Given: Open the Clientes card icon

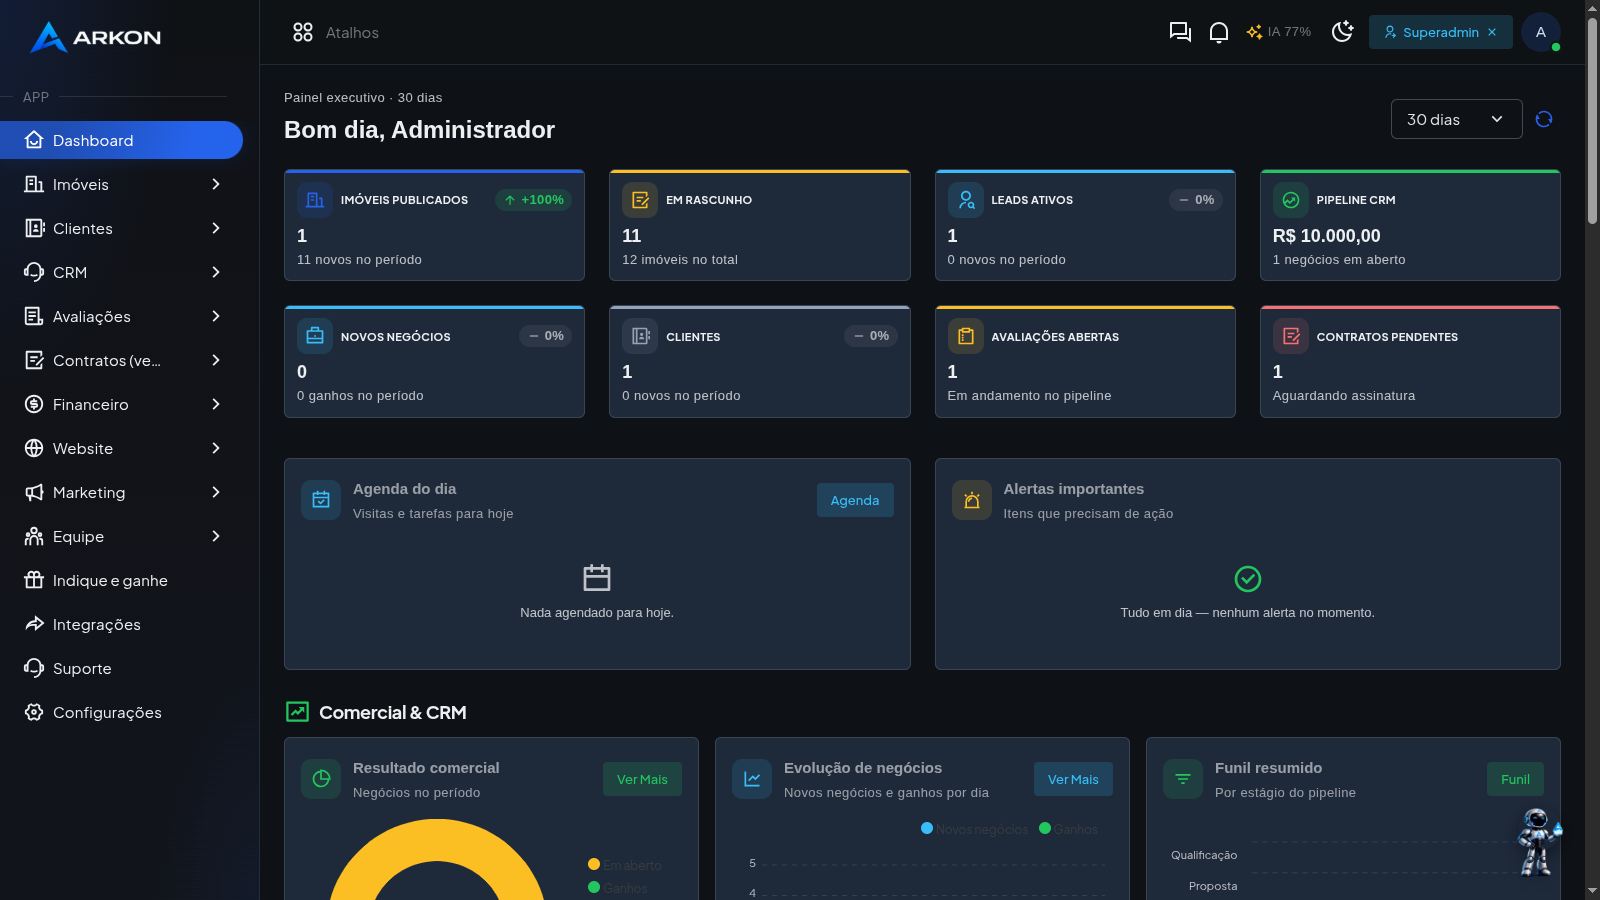Looking at the screenshot, I should (640, 336).
